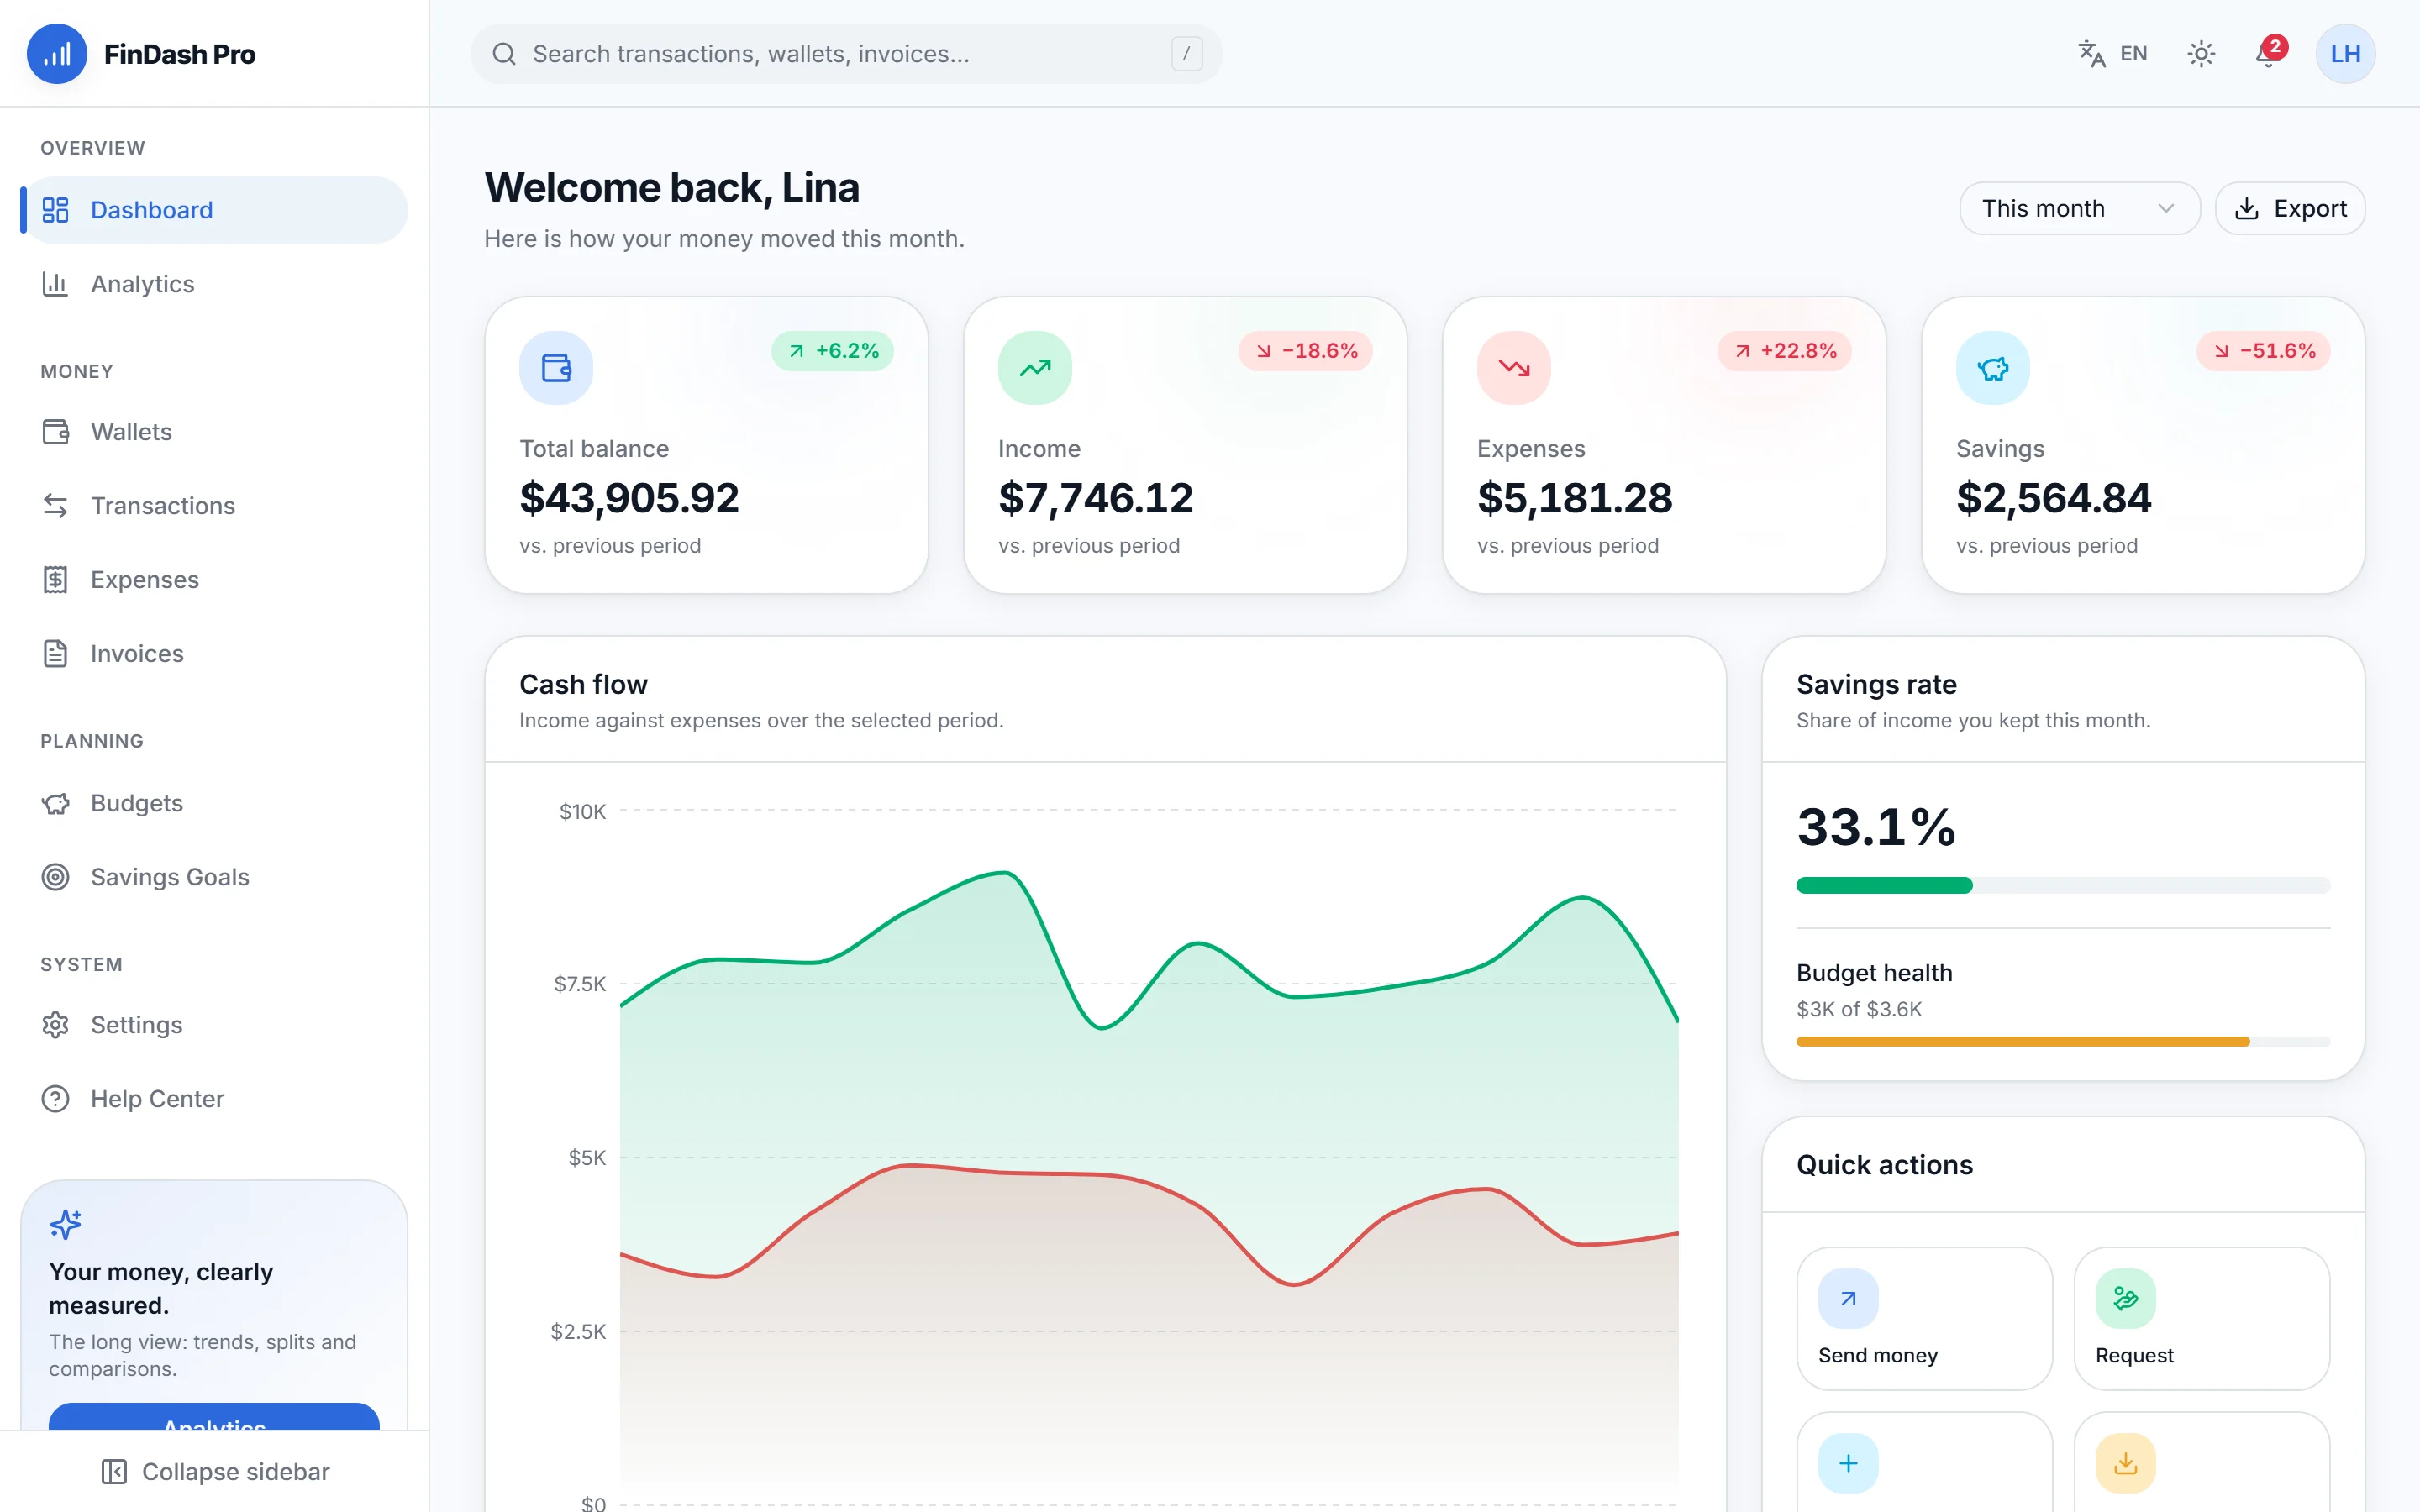The height and width of the screenshot is (1512, 2420).
Task: Click the Expenses card trending-down icon
Action: (1514, 368)
